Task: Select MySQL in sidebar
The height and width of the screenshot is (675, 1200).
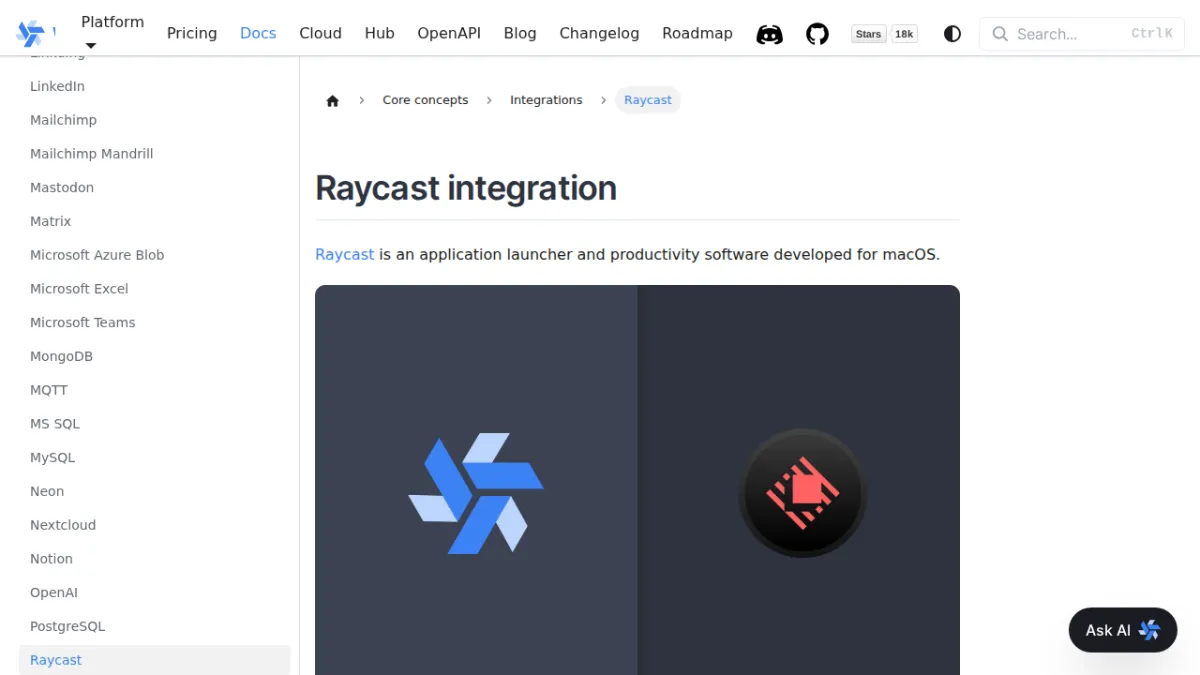Action: tap(52, 457)
